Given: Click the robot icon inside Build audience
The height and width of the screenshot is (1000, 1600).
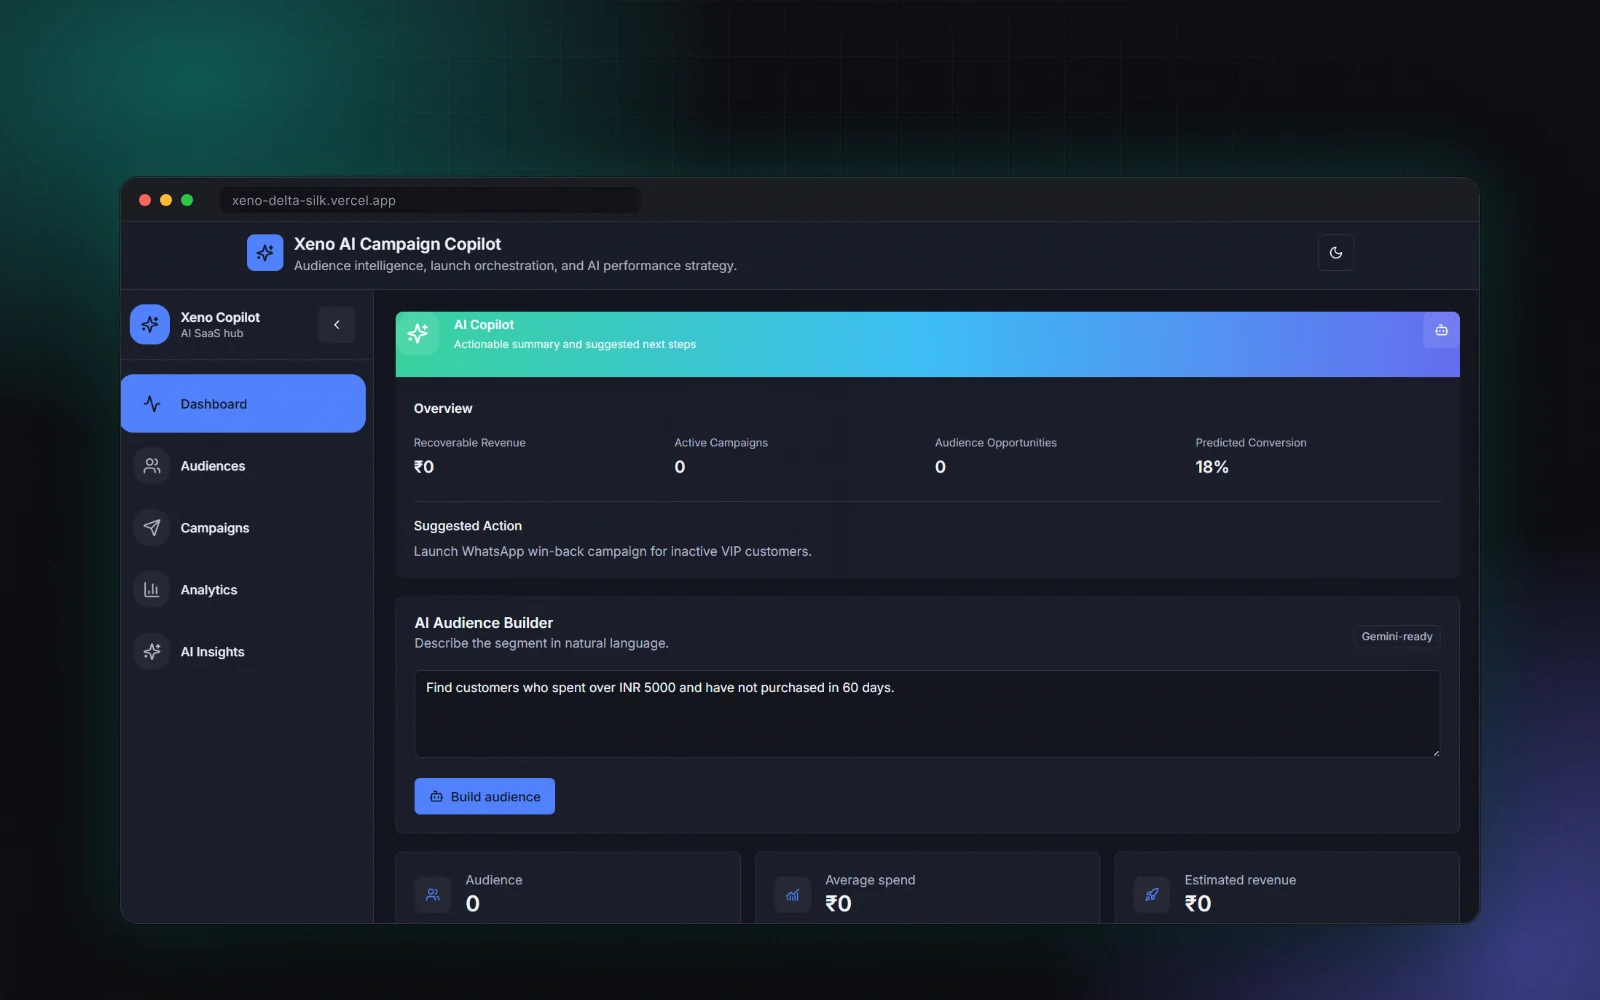Looking at the screenshot, I should 436,797.
